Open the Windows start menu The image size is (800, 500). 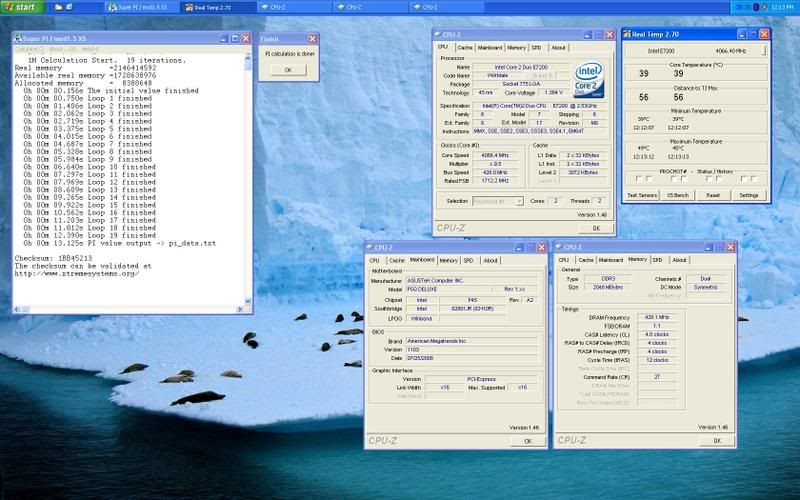[21, 7]
